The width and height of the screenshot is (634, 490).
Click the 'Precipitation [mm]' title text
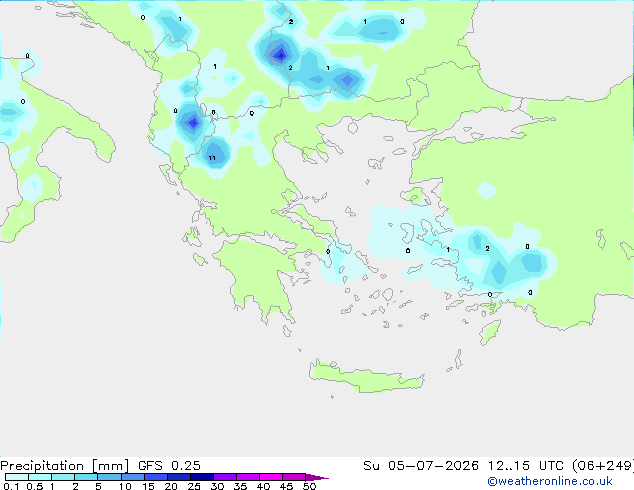pos(65,466)
